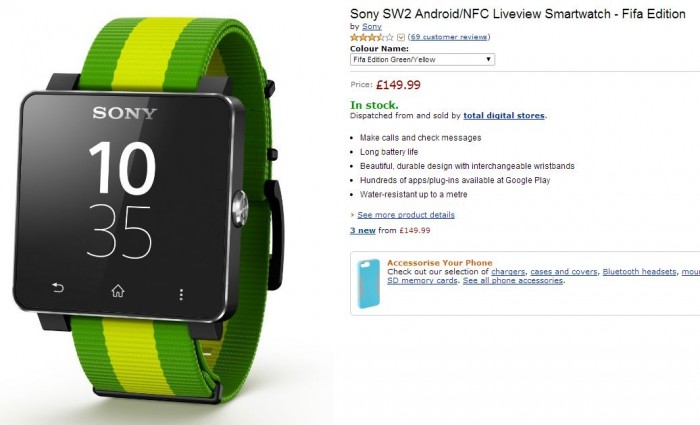Open the 3 new offers link
Viewport: 700px width, 425px height.
point(363,231)
